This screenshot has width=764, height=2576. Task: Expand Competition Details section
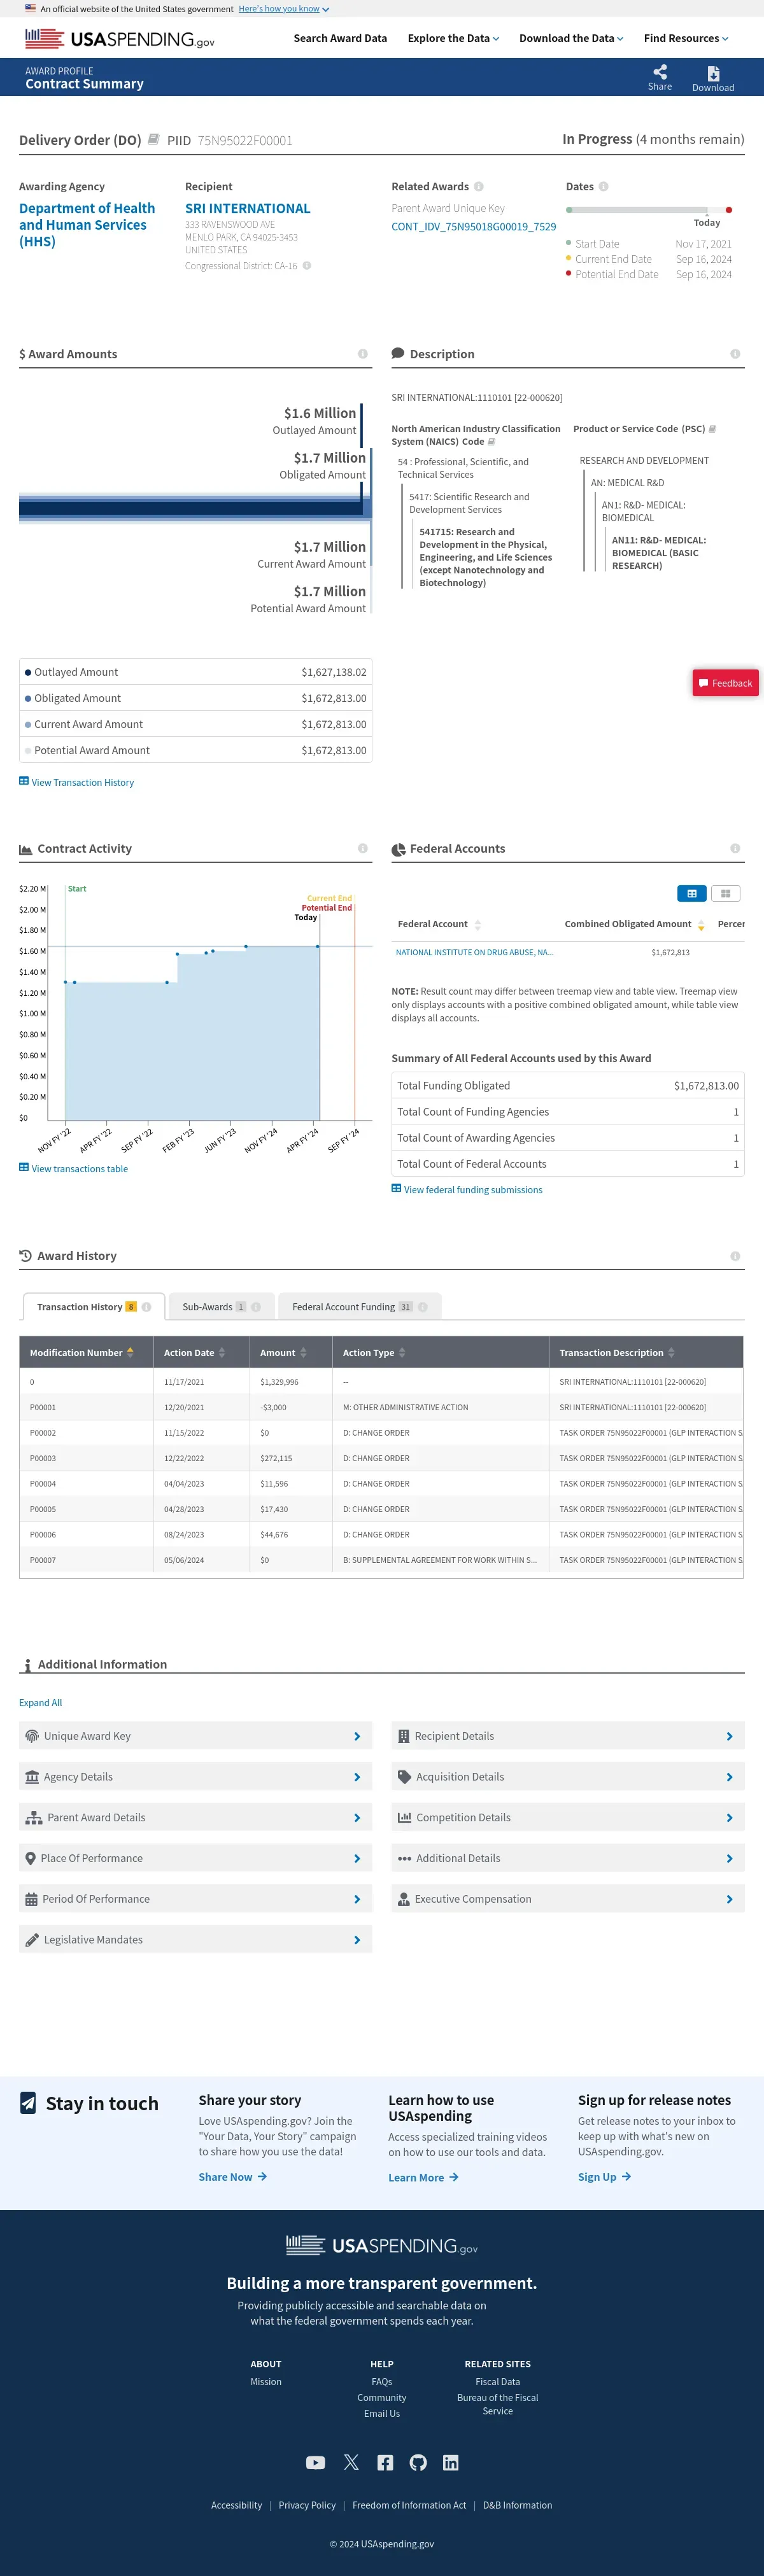click(568, 1818)
